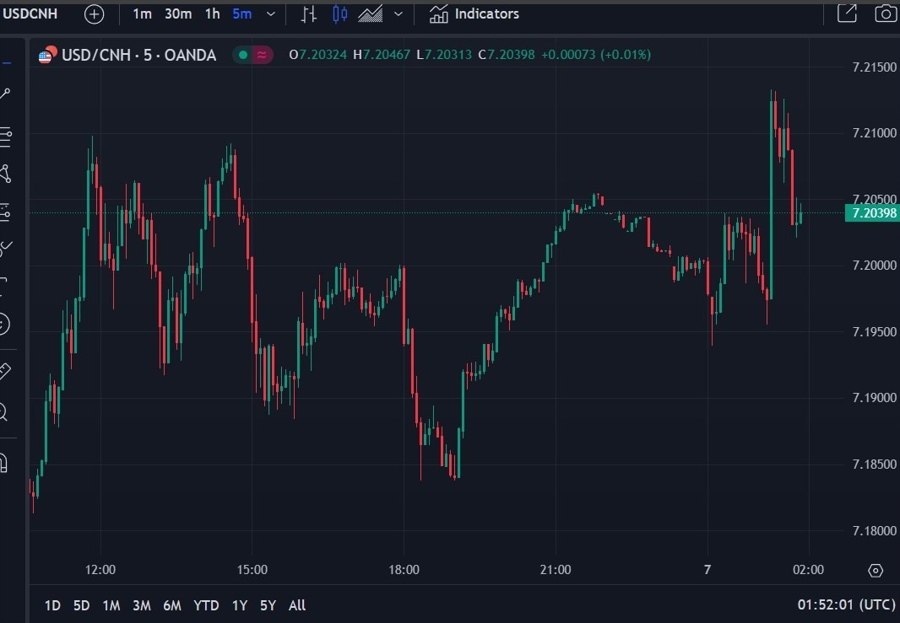Select the ruler measure tool
900x623 pixels.
coord(5,371)
